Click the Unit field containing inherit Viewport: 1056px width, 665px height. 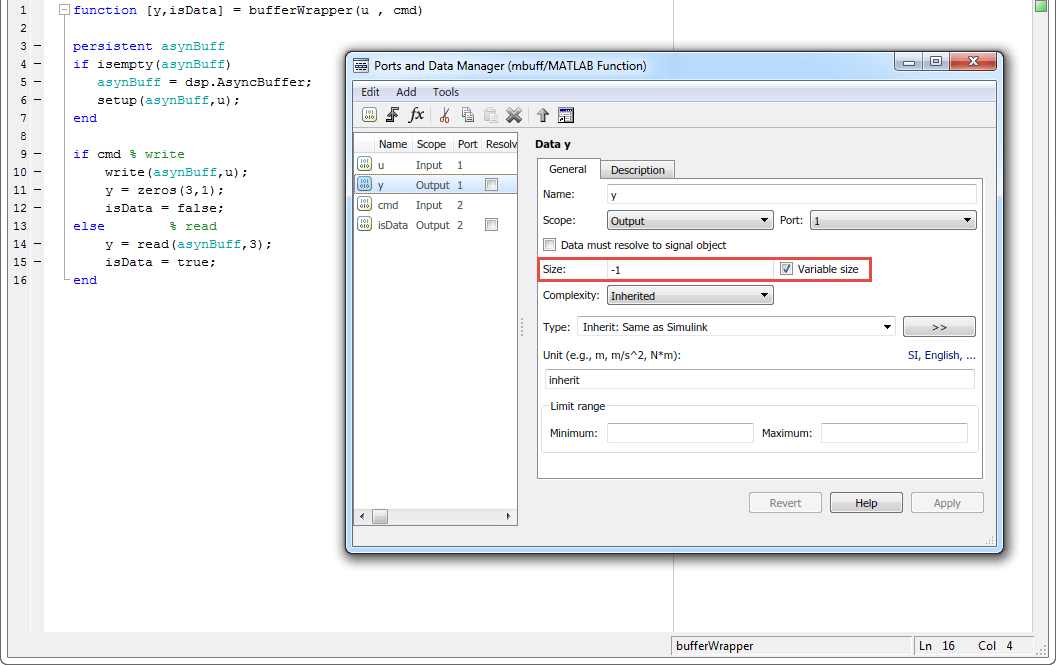pos(760,379)
